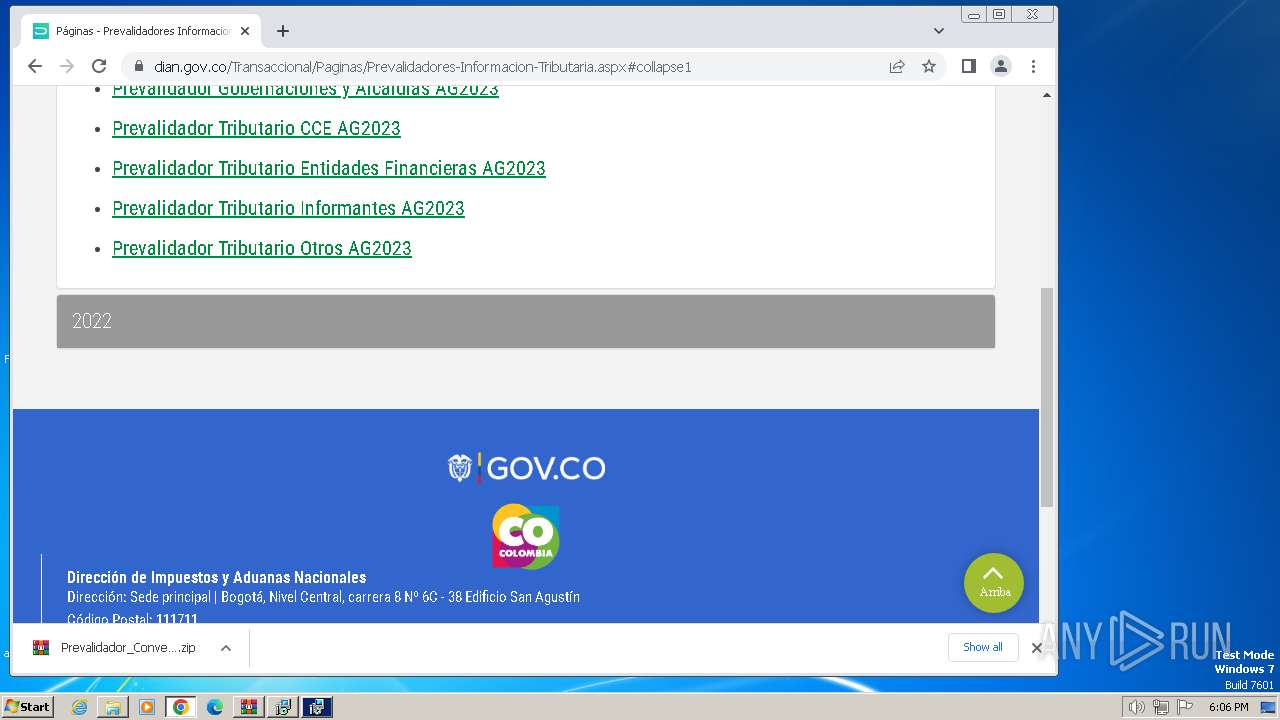Launch Internet Explorer from taskbar
The width and height of the screenshot is (1280, 720).
click(x=79, y=707)
